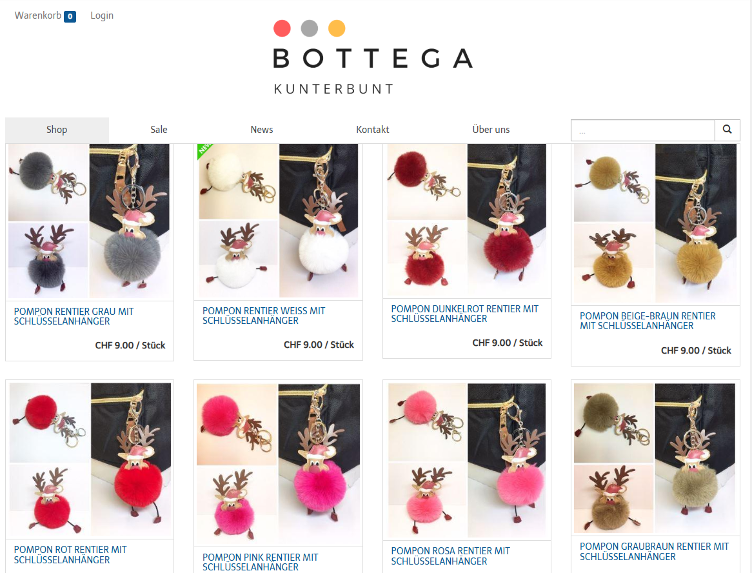Open Pompon Dunkelrot Rentier product link
Image resolution: width=752 pixels, height=573 pixels.
(465, 314)
